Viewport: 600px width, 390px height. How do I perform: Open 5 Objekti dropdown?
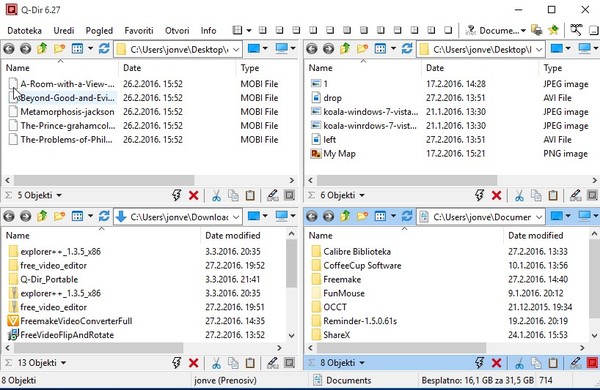pos(40,195)
